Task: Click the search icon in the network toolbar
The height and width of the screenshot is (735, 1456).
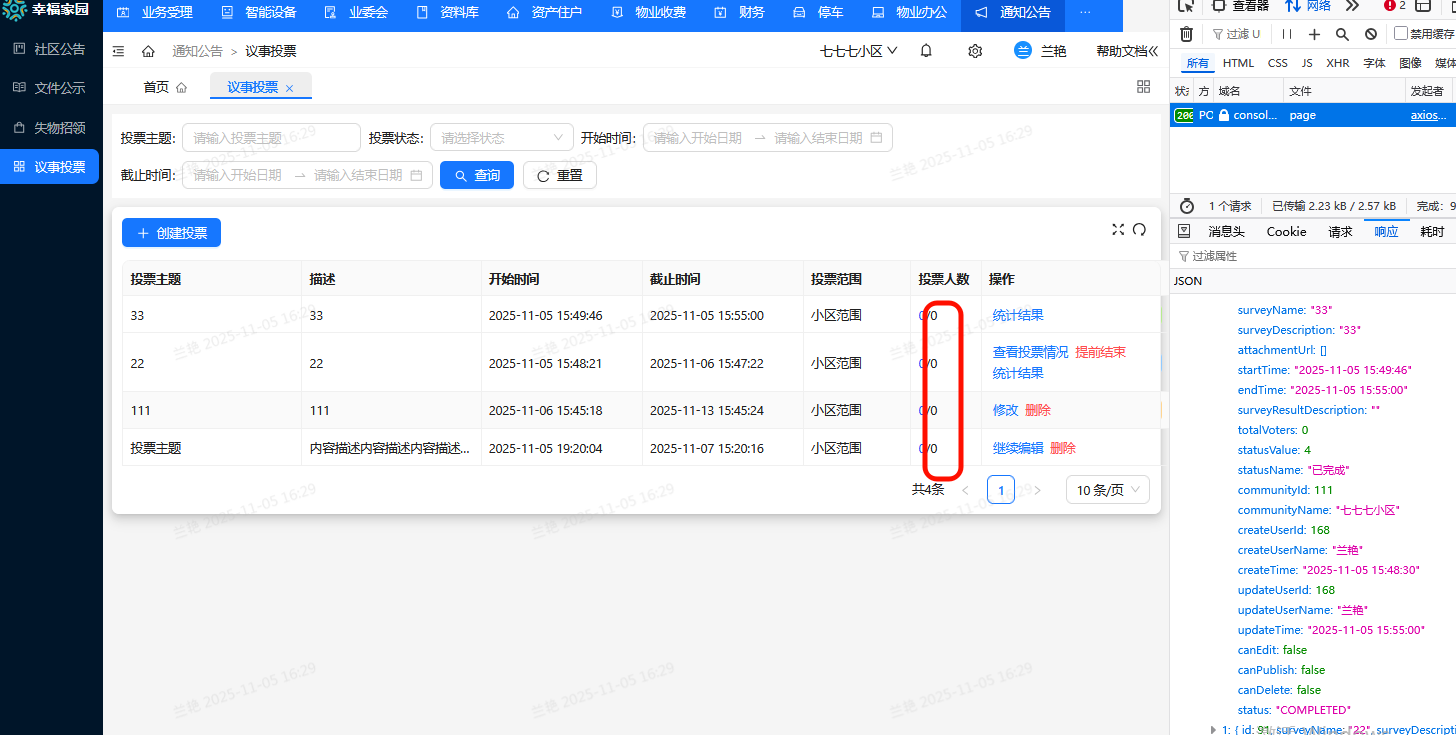Action: click(1342, 34)
